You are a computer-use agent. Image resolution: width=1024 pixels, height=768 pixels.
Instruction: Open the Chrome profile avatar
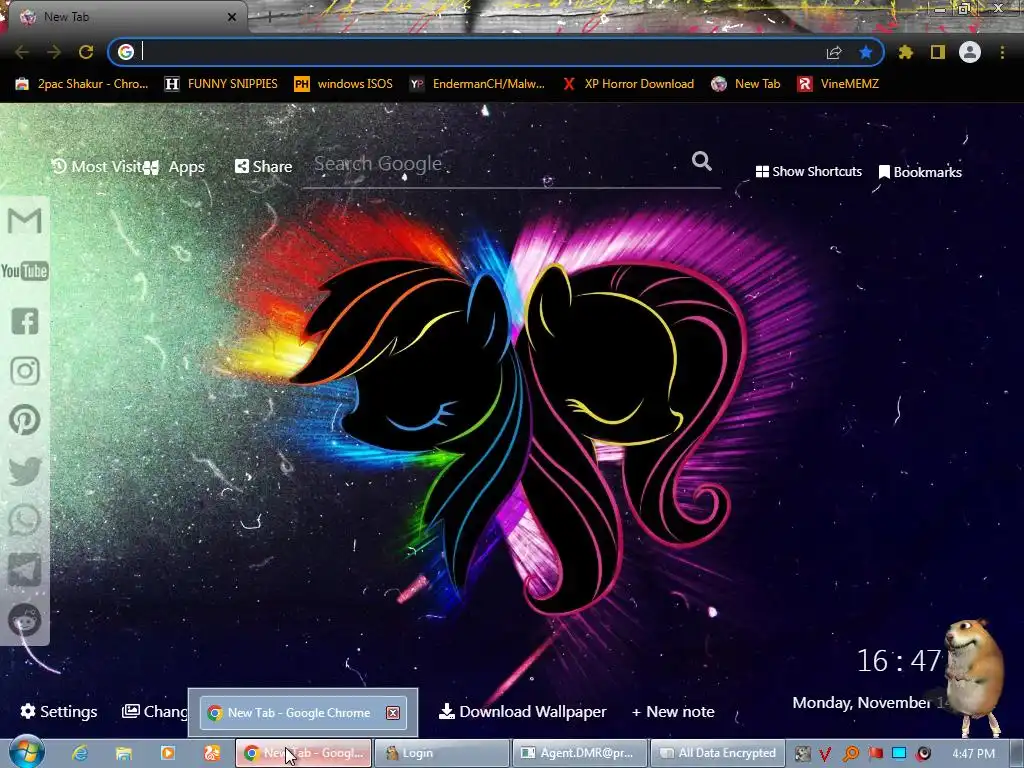pyautogui.click(x=970, y=52)
